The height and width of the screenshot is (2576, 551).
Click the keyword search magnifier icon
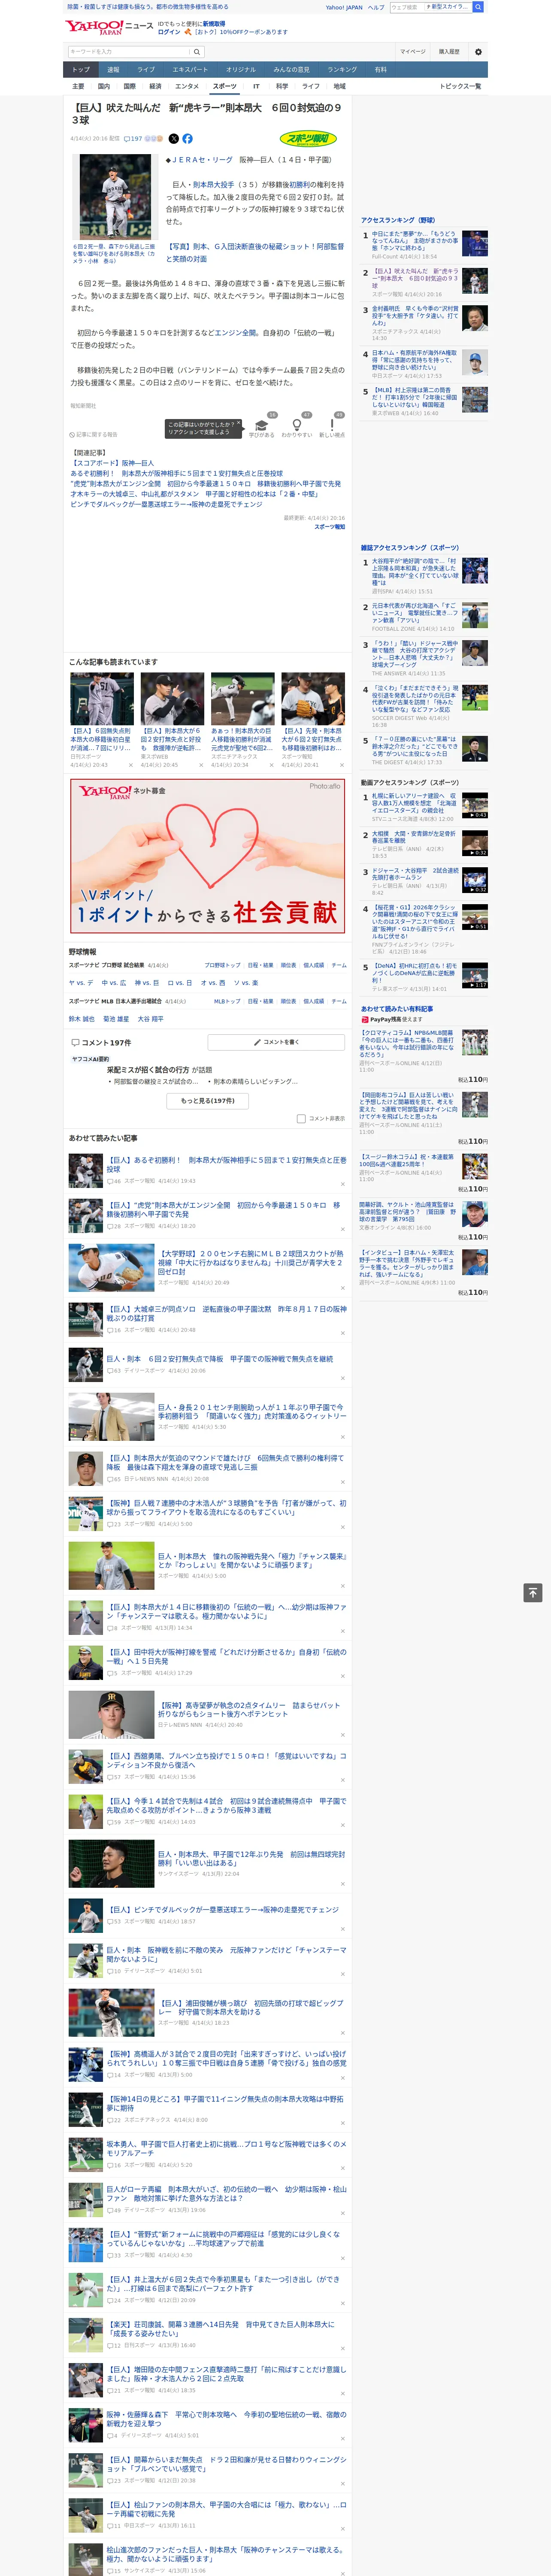pyautogui.click(x=197, y=52)
